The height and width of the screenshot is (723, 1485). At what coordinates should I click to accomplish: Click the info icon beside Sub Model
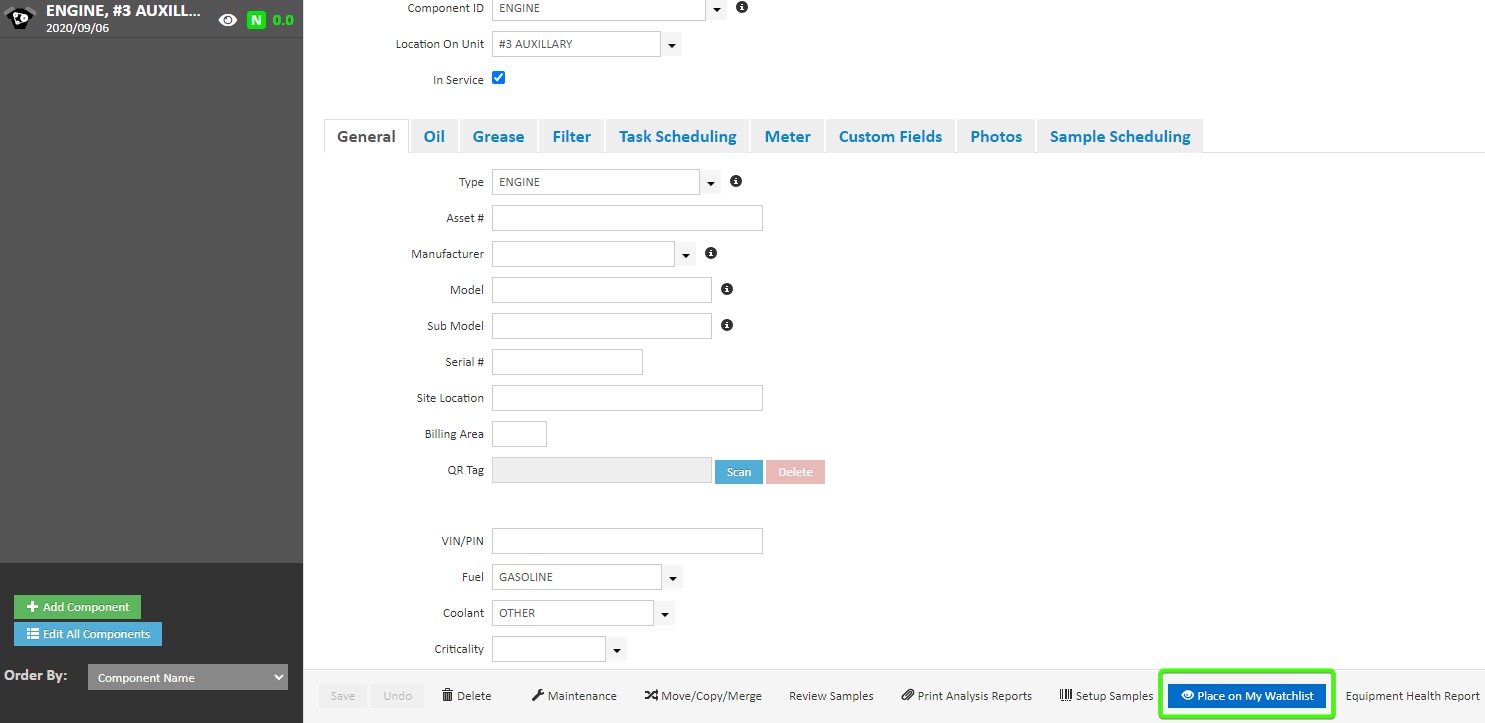tap(727, 326)
